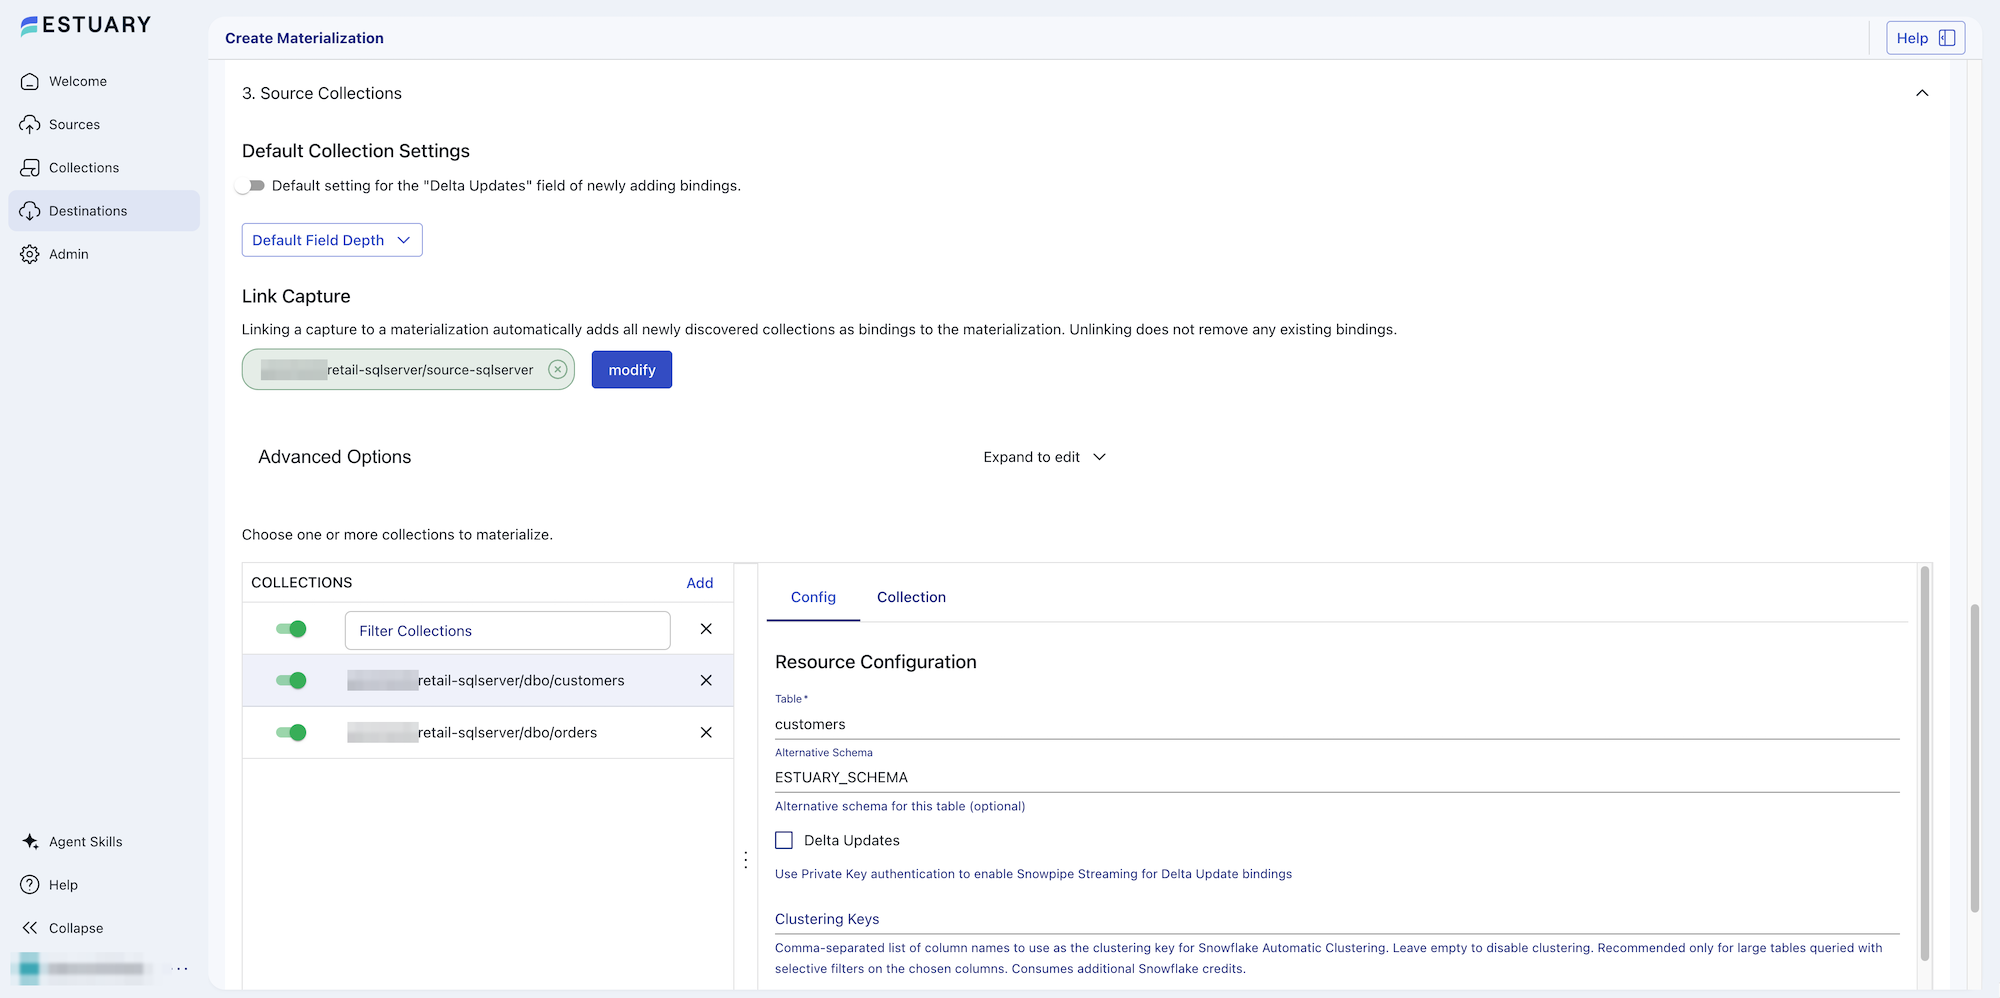The height and width of the screenshot is (998, 2000).
Task: Remove the dbo/customers collection binding
Action: point(706,680)
